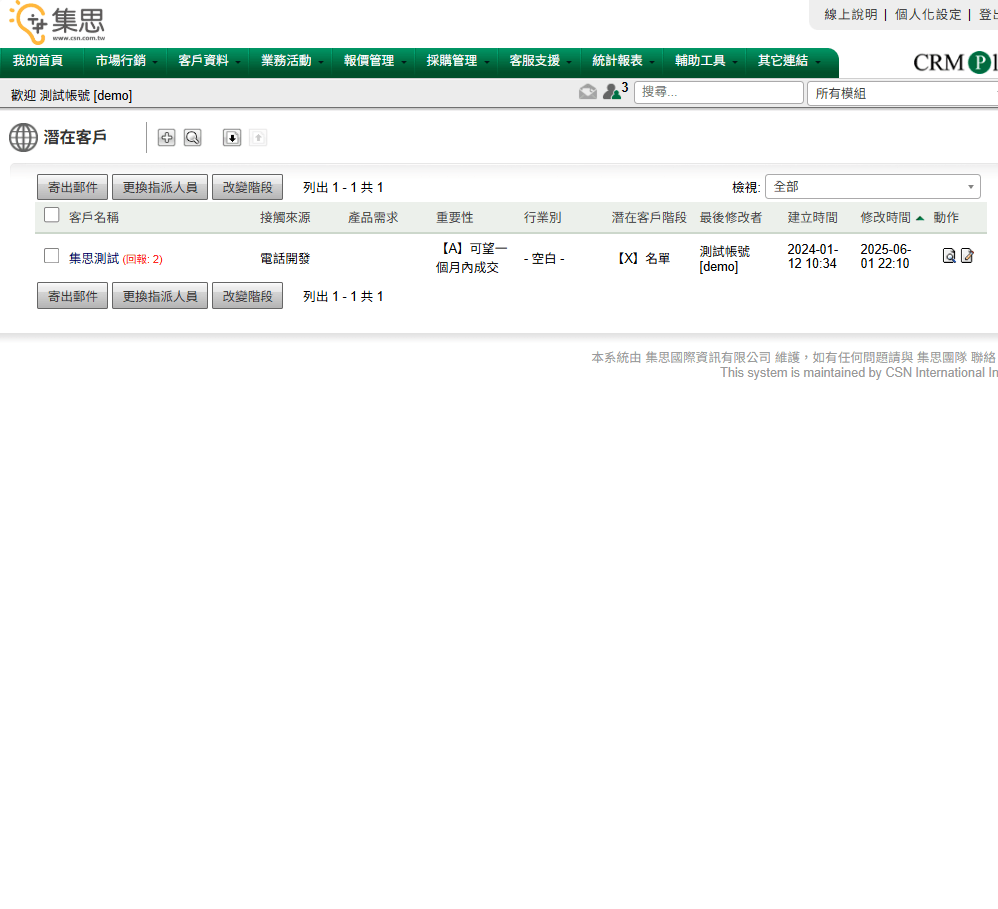Click the add new lead plus icon

166,138
